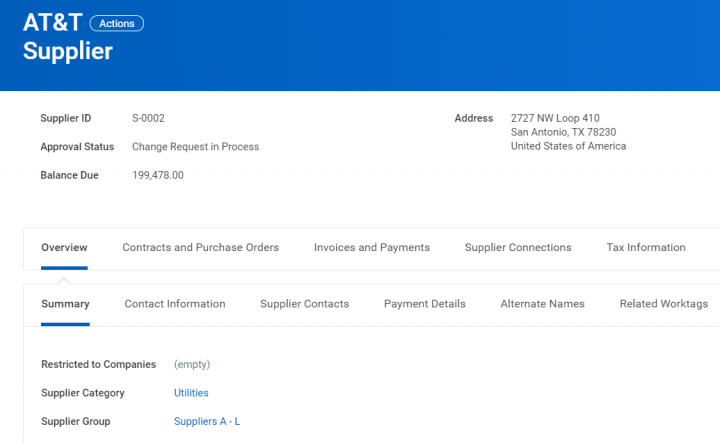Open the Tax Information tab
Viewport: 720px width, 443px height.
(646, 248)
